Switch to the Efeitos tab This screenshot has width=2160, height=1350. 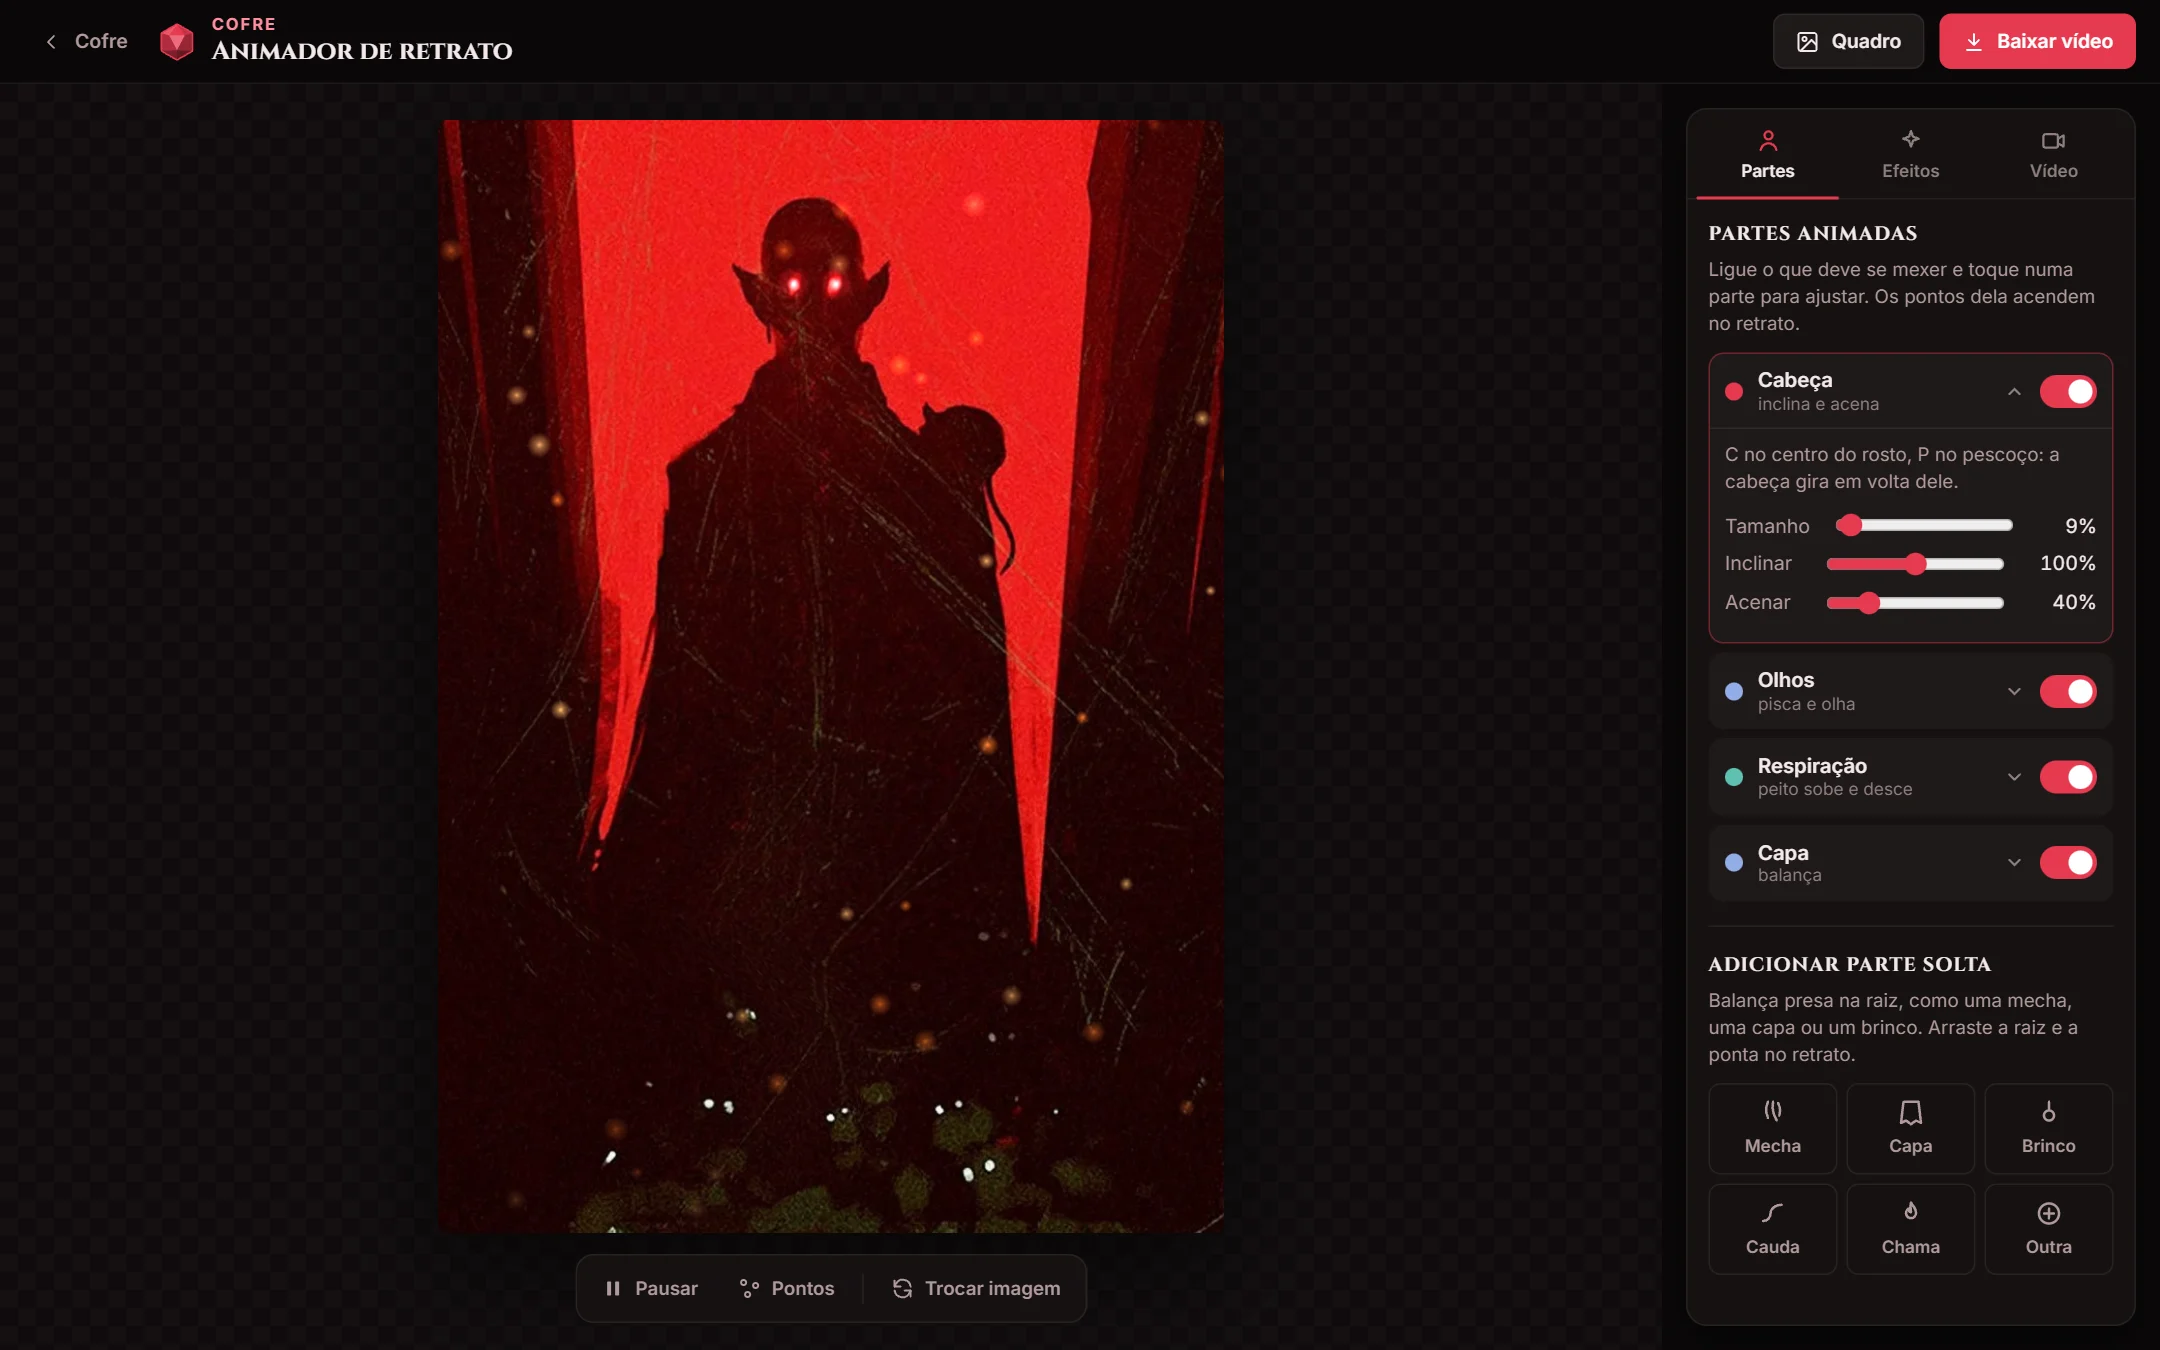tap(1910, 155)
